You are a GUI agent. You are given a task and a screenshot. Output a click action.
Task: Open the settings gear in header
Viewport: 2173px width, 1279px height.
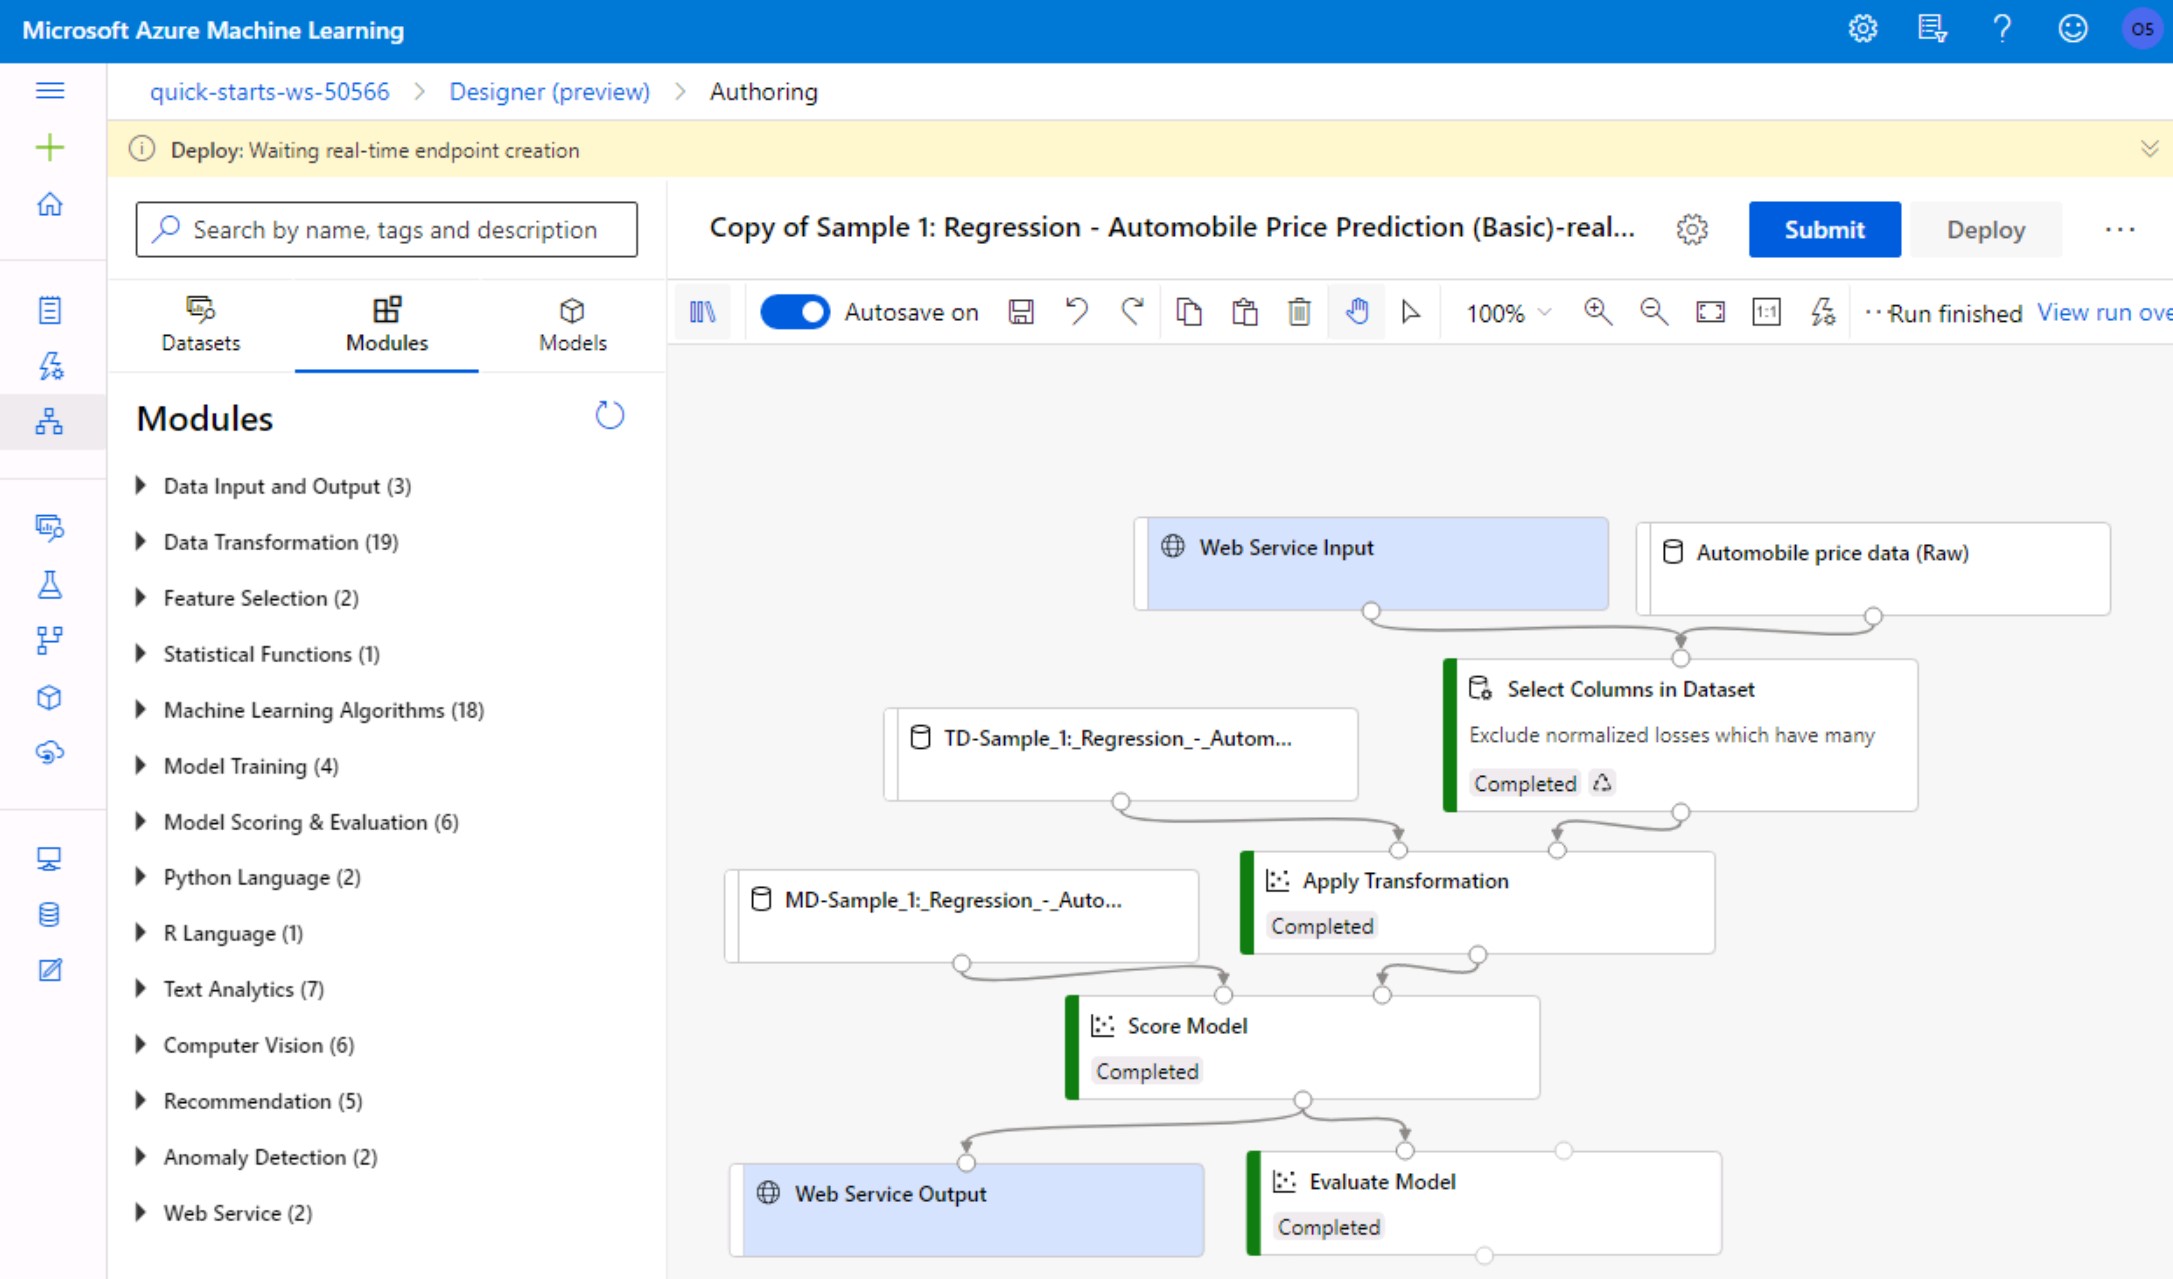tap(1862, 29)
